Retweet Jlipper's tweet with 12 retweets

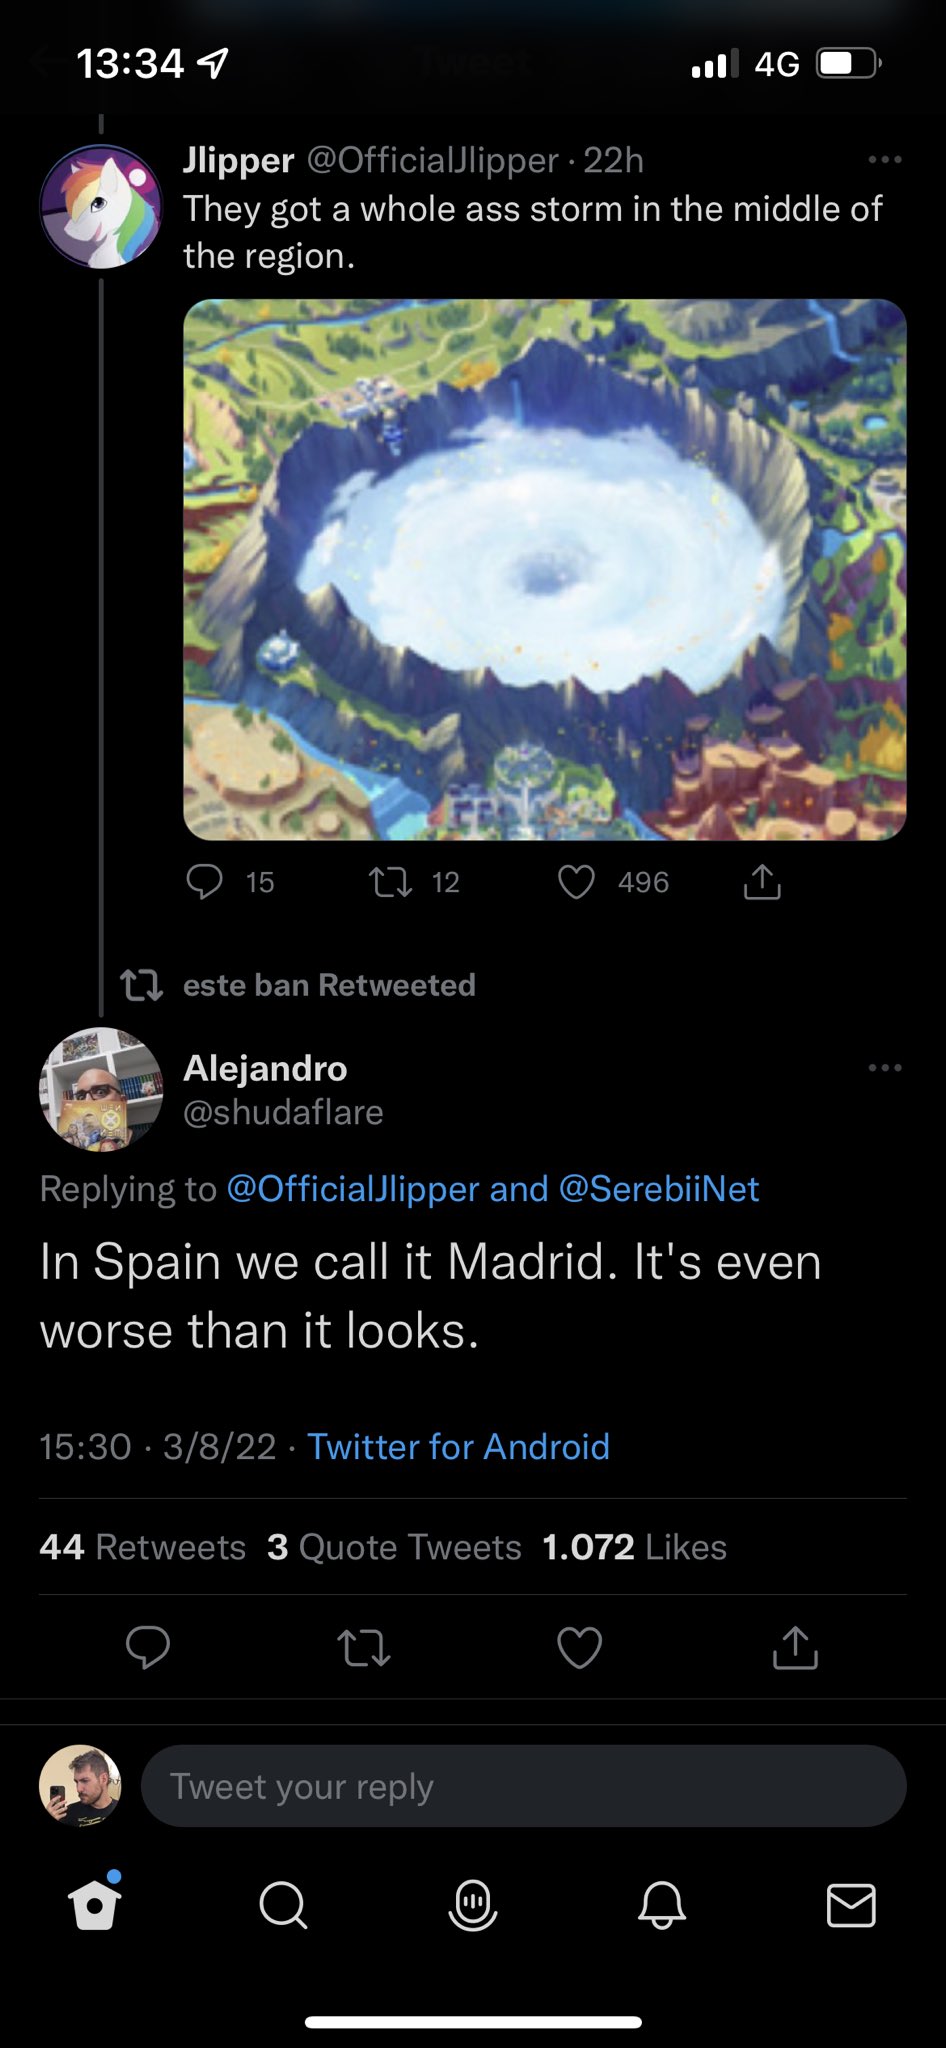[390, 882]
